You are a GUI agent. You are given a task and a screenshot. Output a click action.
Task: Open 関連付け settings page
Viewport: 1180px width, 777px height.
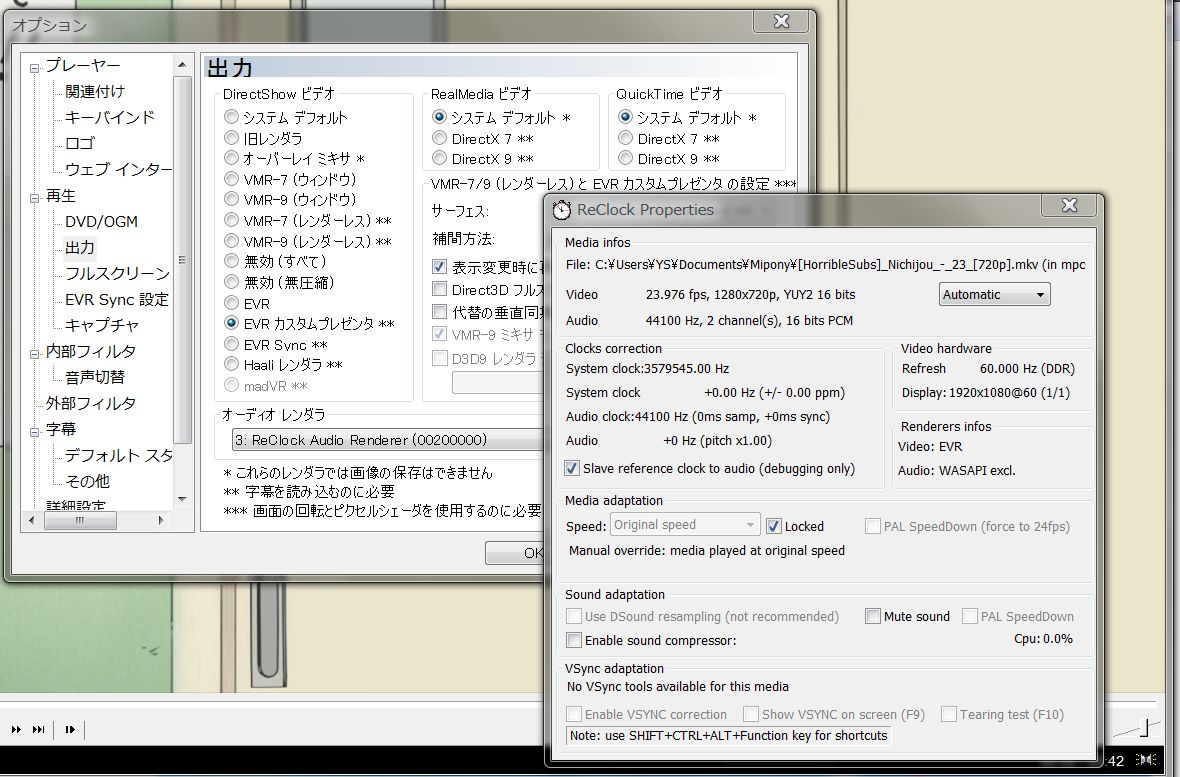pyautogui.click(x=95, y=91)
